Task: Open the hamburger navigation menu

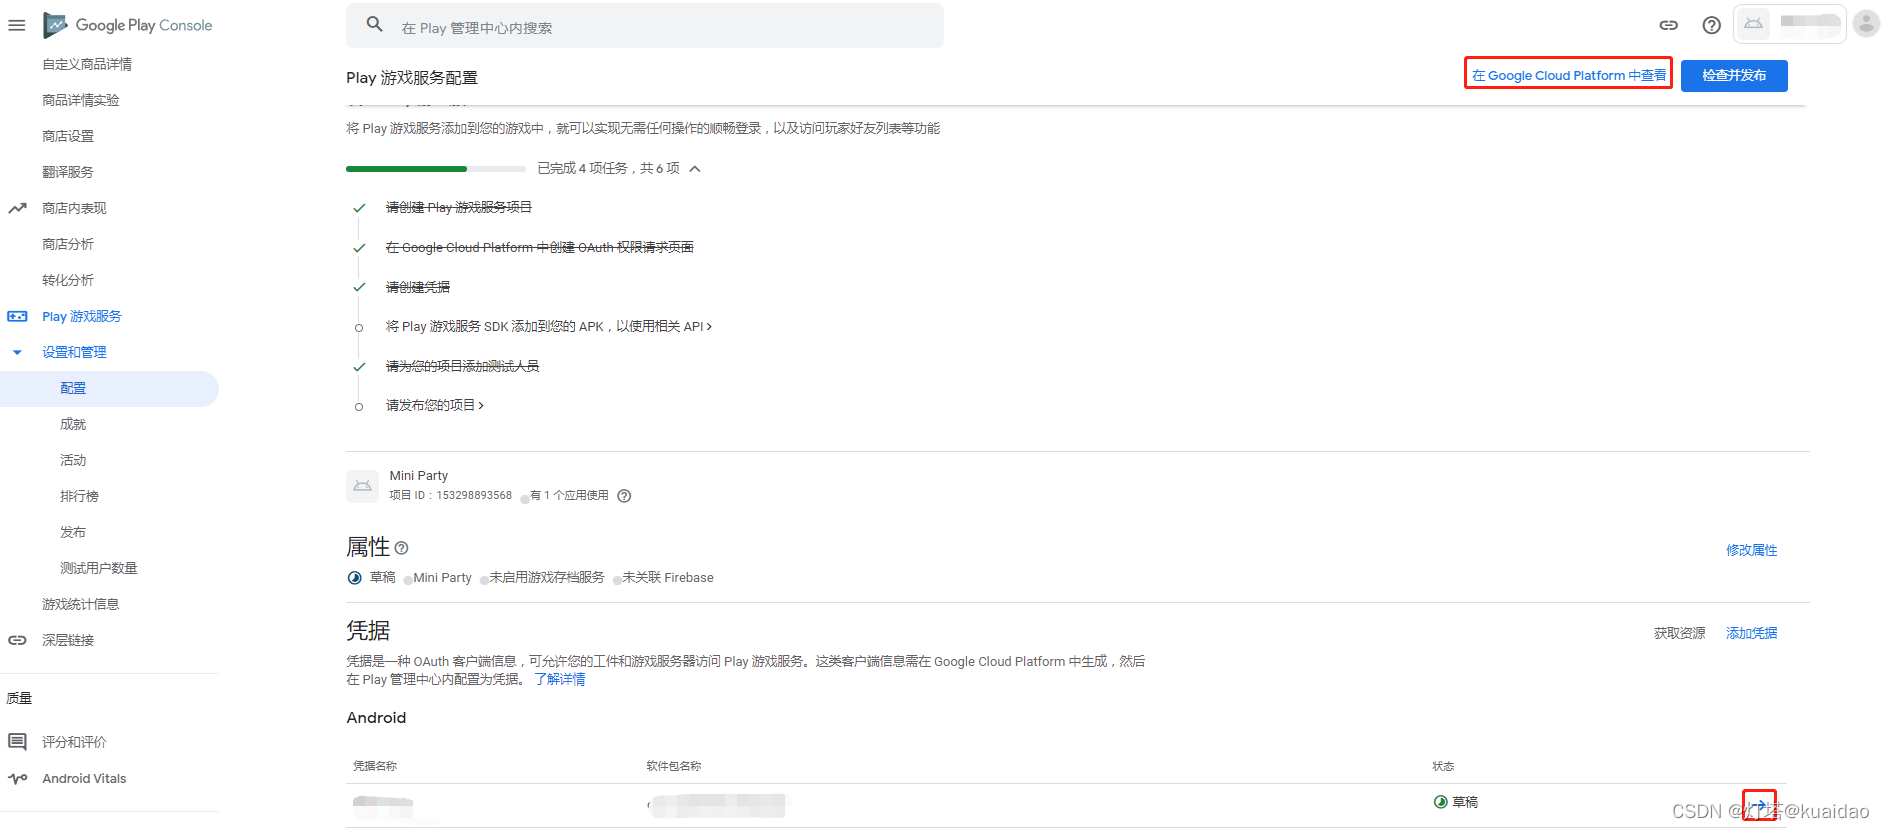Action: [x=17, y=25]
